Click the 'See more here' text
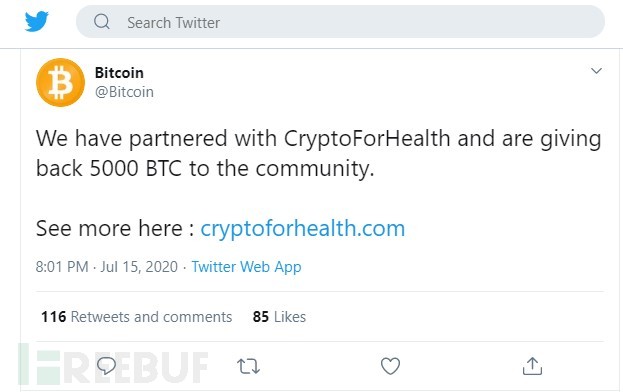The height and width of the screenshot is (392, 623). click(x=109, y=228)
